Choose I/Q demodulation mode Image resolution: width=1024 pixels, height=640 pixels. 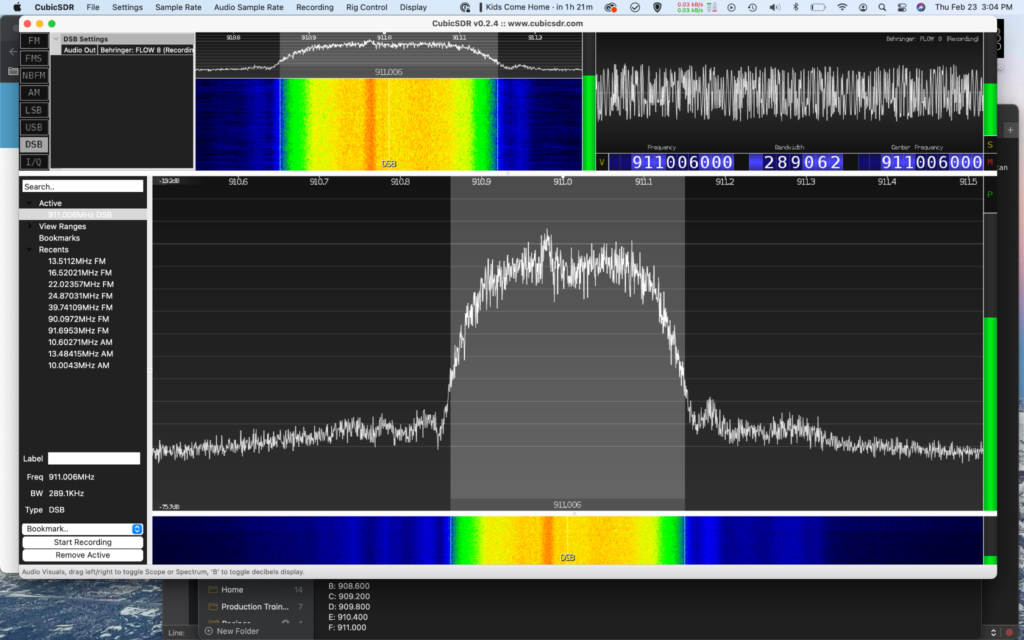(34, 162)
